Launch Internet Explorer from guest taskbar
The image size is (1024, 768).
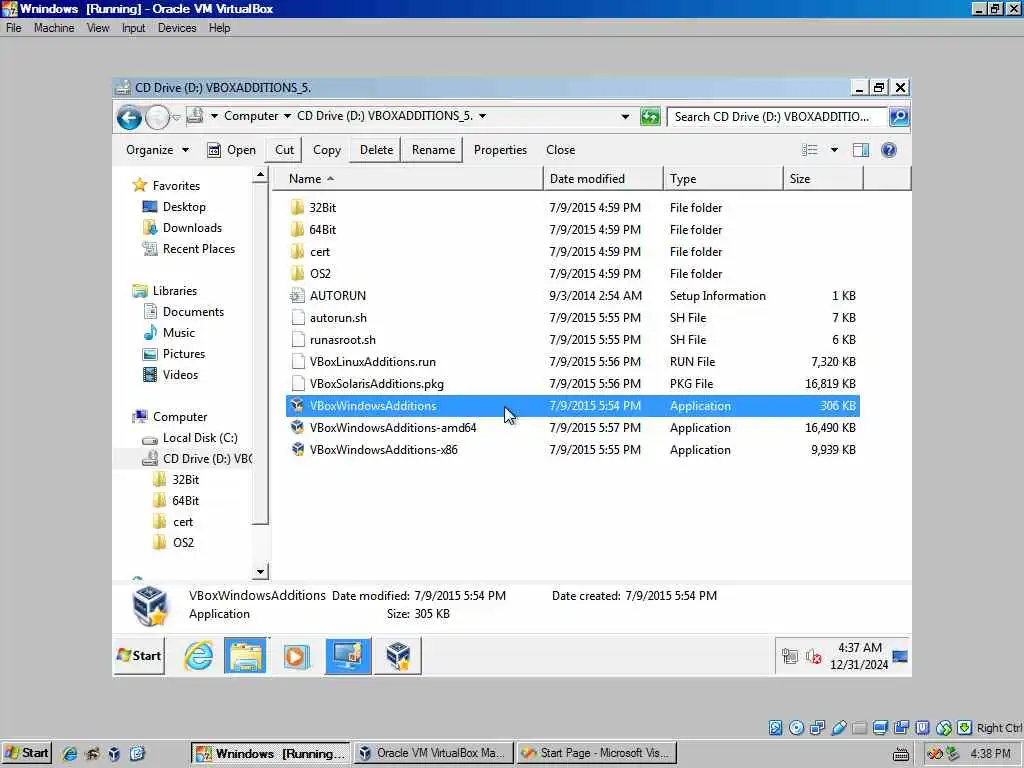[x=198, y=656]
